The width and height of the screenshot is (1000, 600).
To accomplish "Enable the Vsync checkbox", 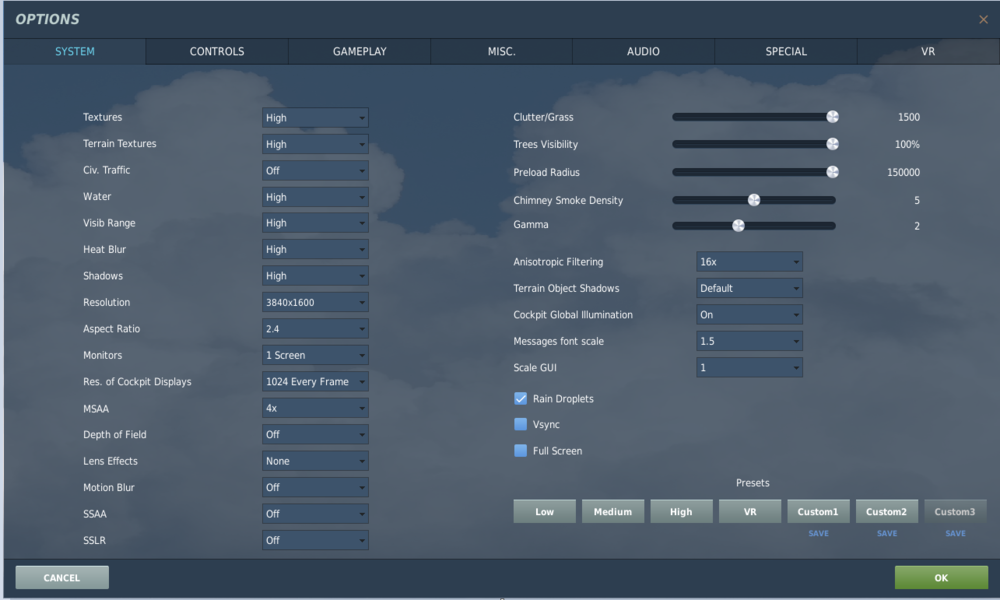I will click(520, 424).
